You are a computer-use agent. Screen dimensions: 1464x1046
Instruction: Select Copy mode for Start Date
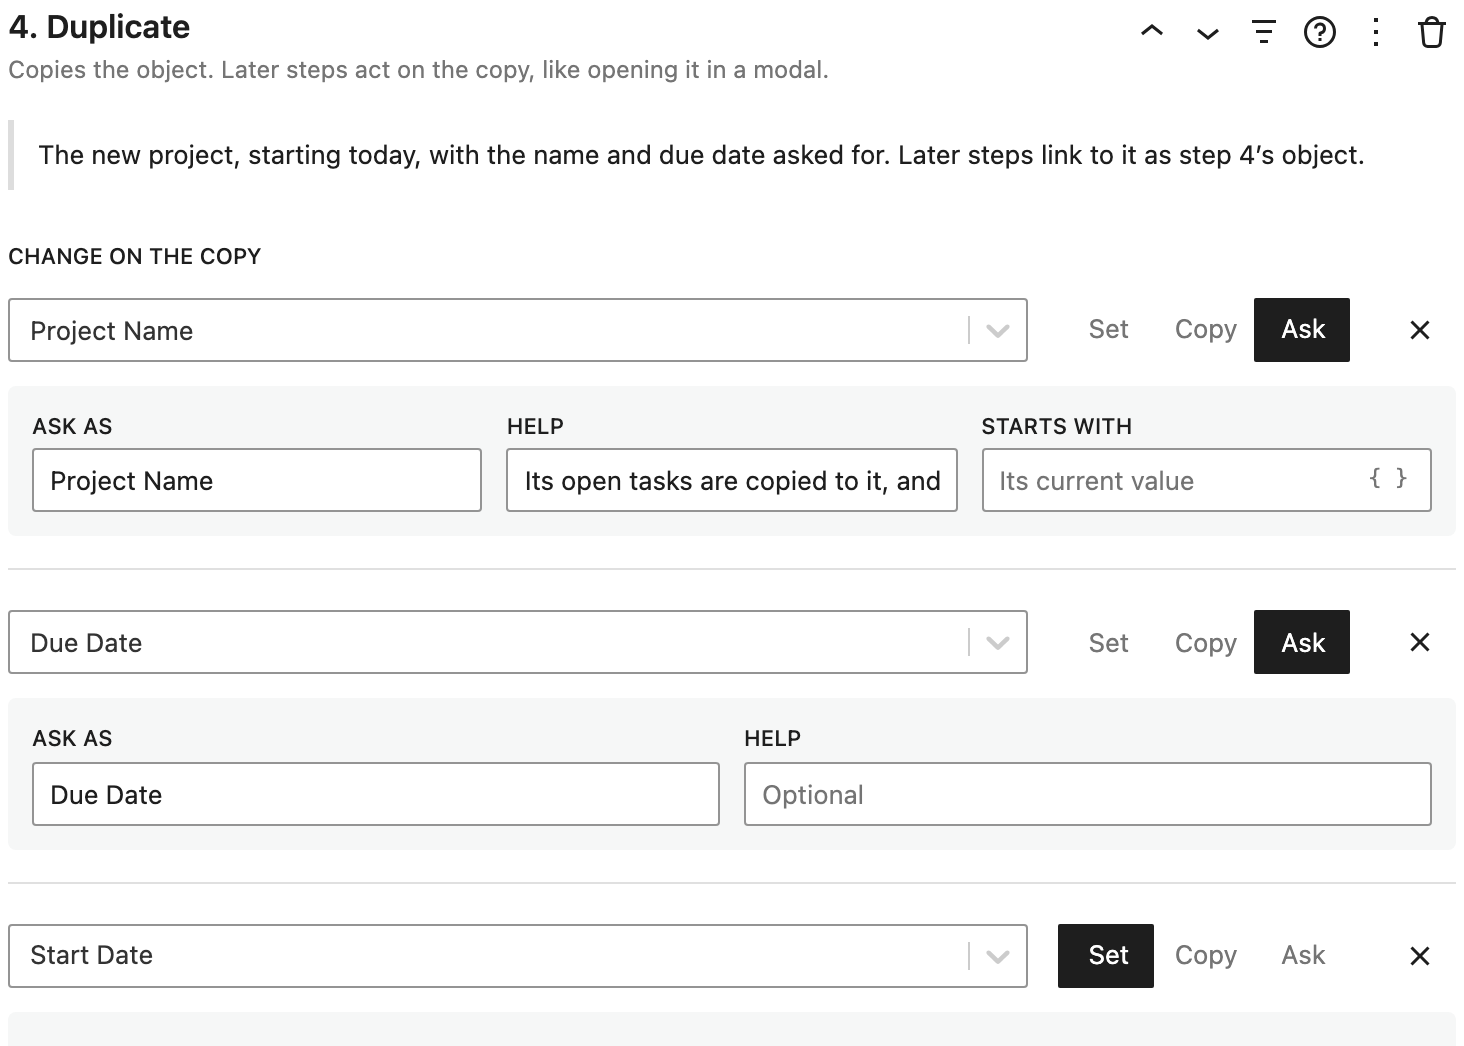(1205, 956)
